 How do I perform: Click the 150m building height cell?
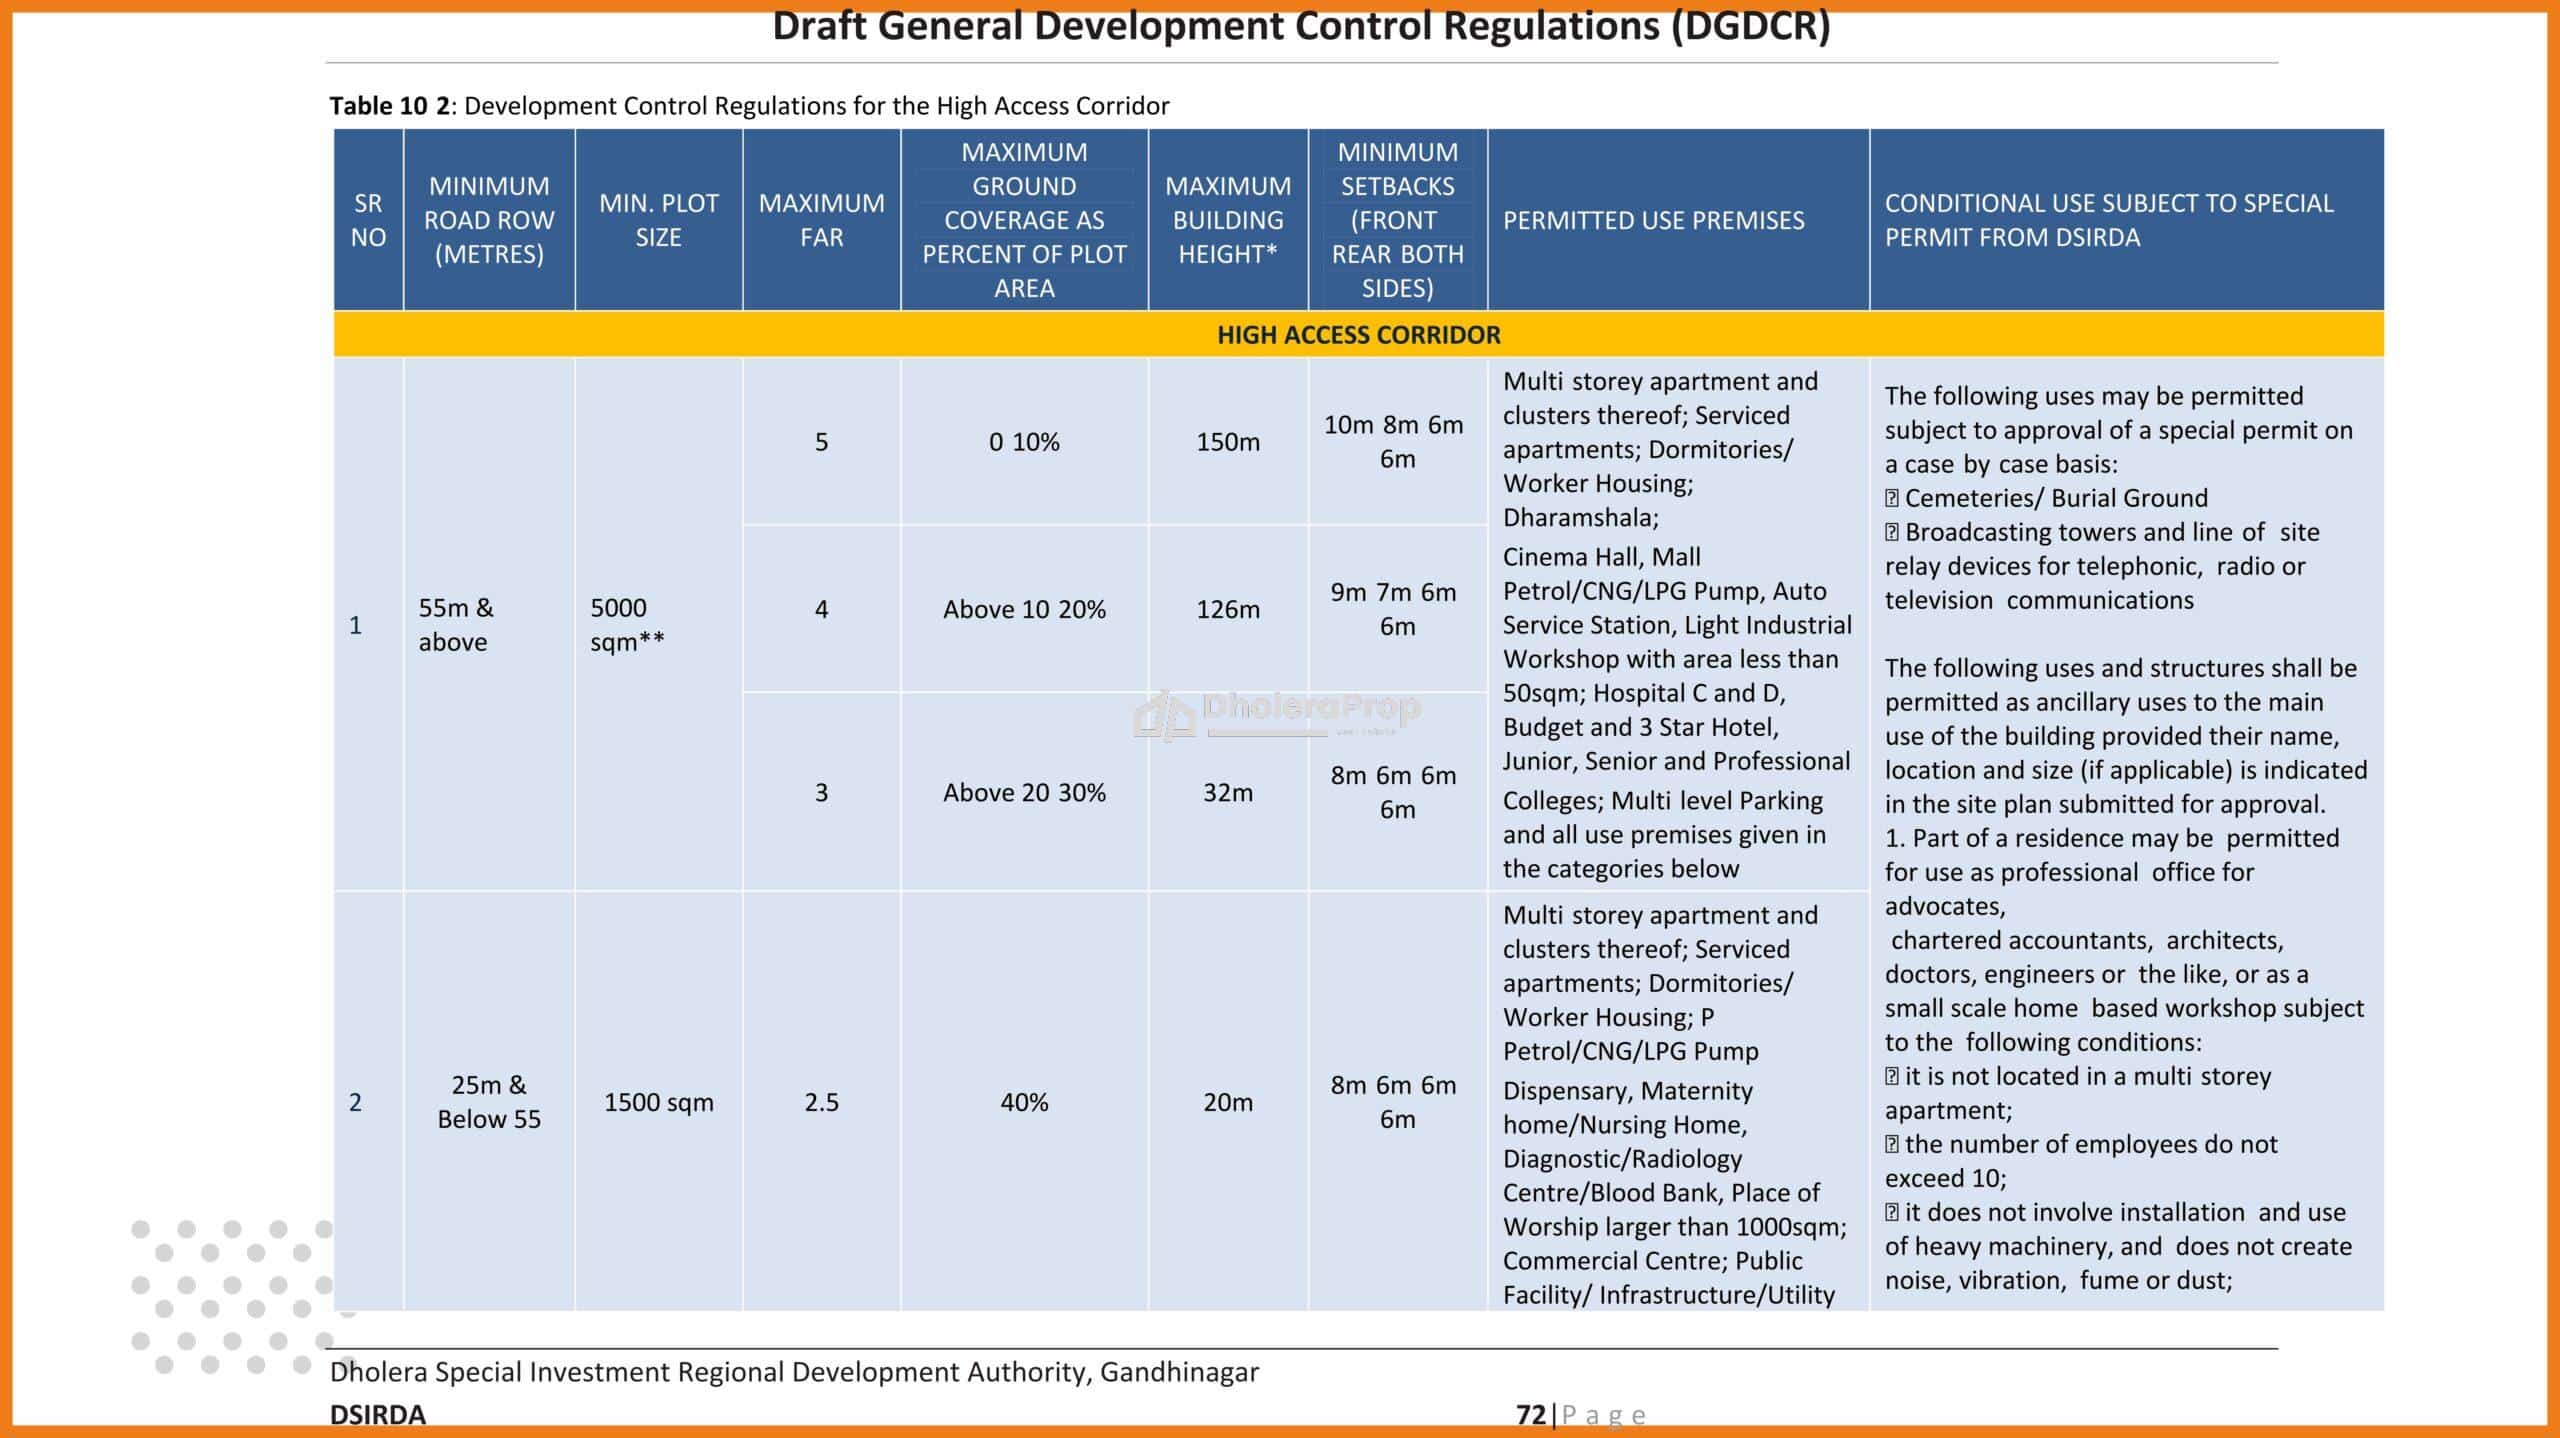click(1228, 442)
